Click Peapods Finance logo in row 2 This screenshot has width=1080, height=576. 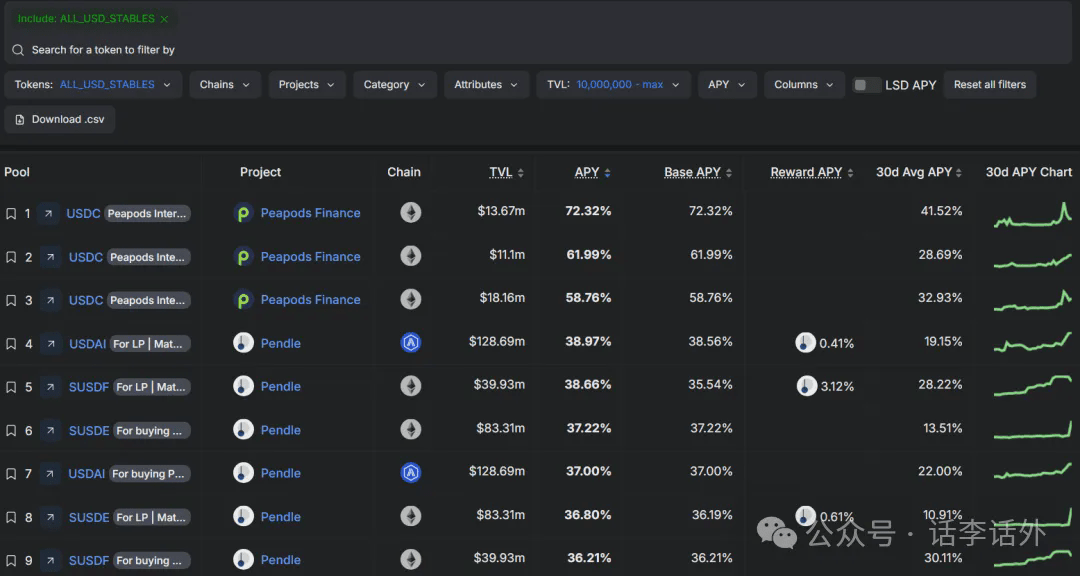pyautogui.click(x=243, y=257)
